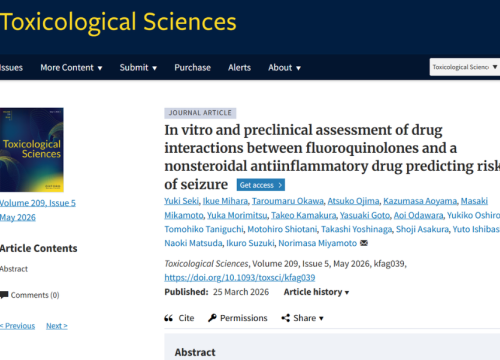Open author Ikue Mihara link
Screen dimensions: 500x360
point(225,201)
